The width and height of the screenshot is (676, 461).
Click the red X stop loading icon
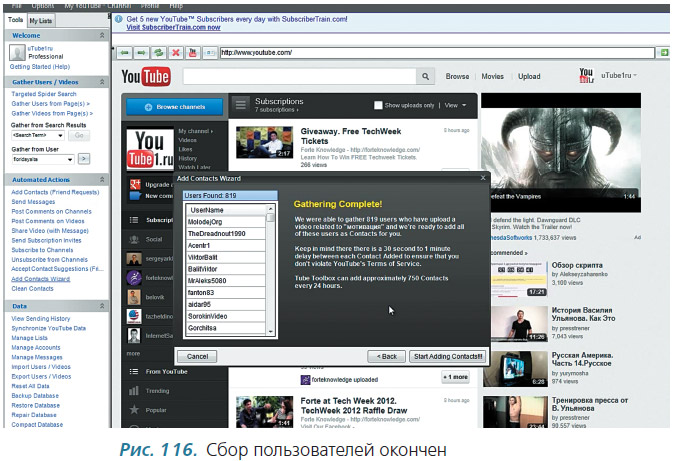pyautogui.click(x=175, y=53)
